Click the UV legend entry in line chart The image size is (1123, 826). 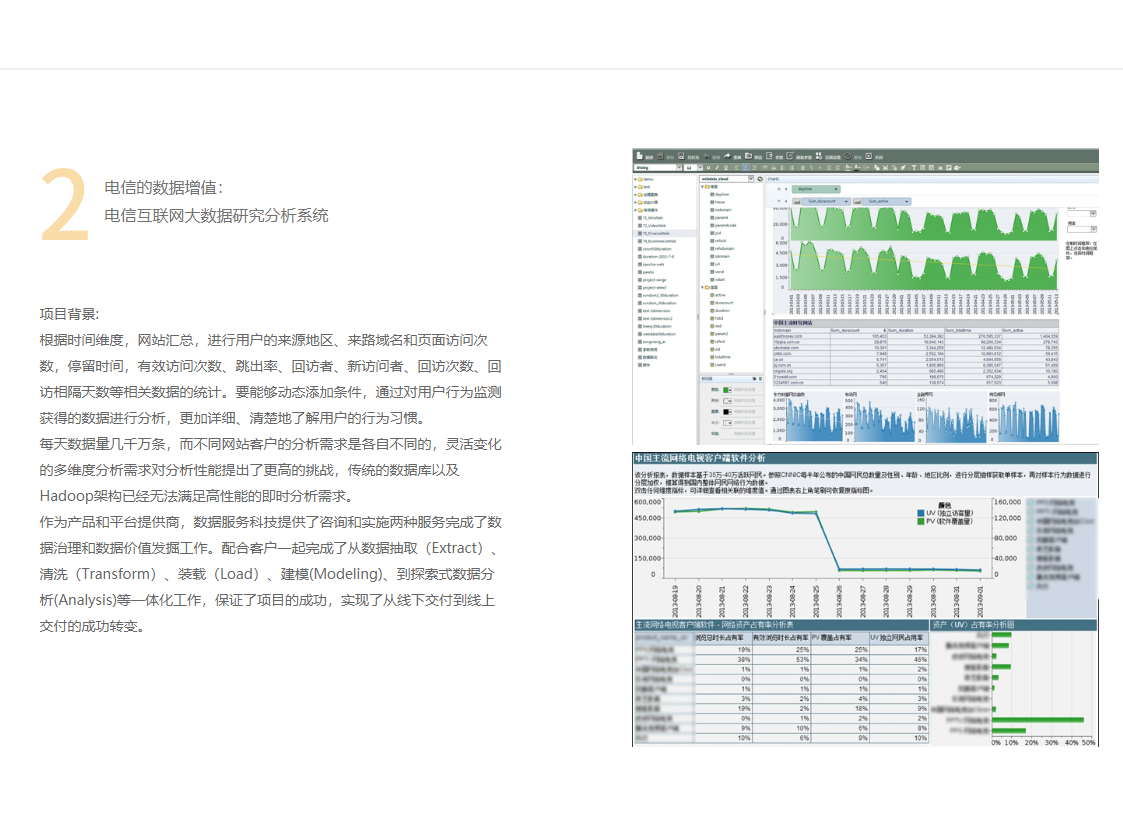coord(941,513)
